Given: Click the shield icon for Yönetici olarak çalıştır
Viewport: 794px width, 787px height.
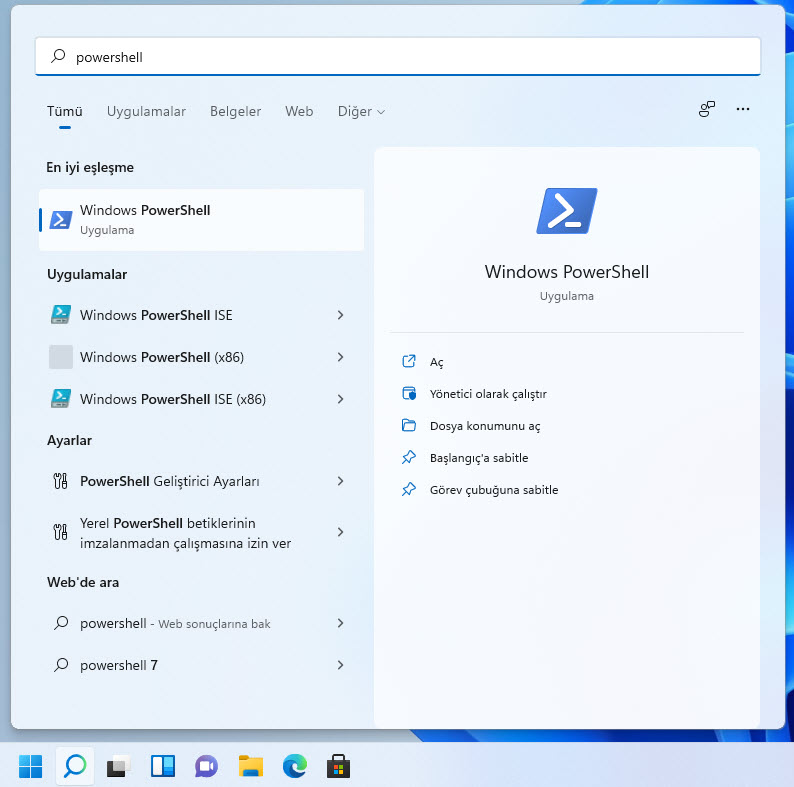Looking at the screenshot, I should 409,394.
